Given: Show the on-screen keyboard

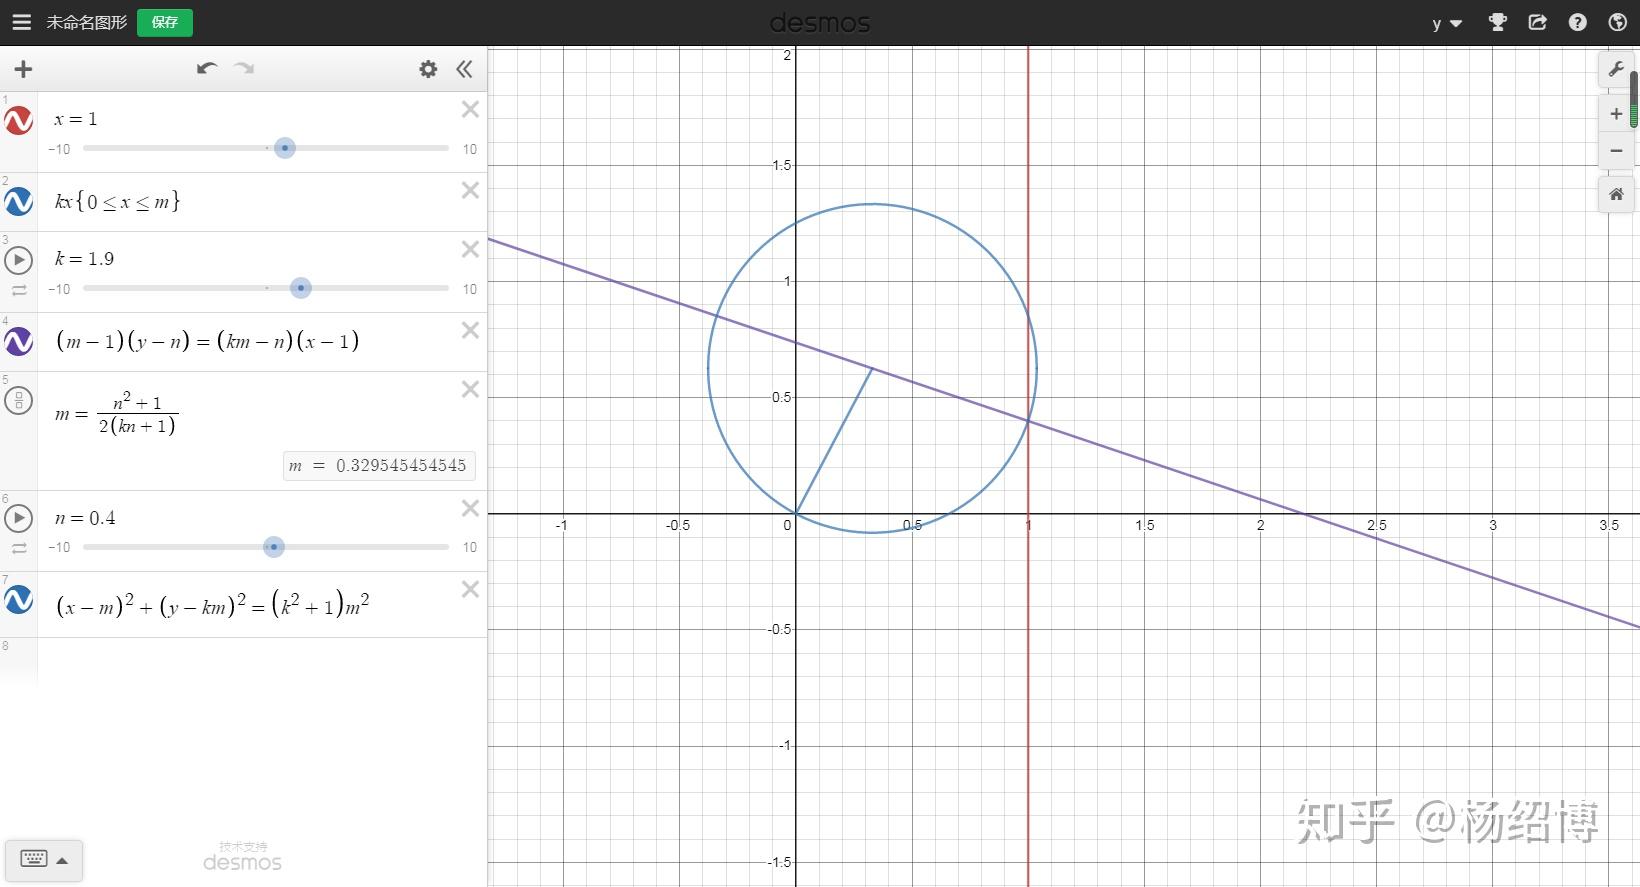Looking at the screenshot, I should 43,859.
